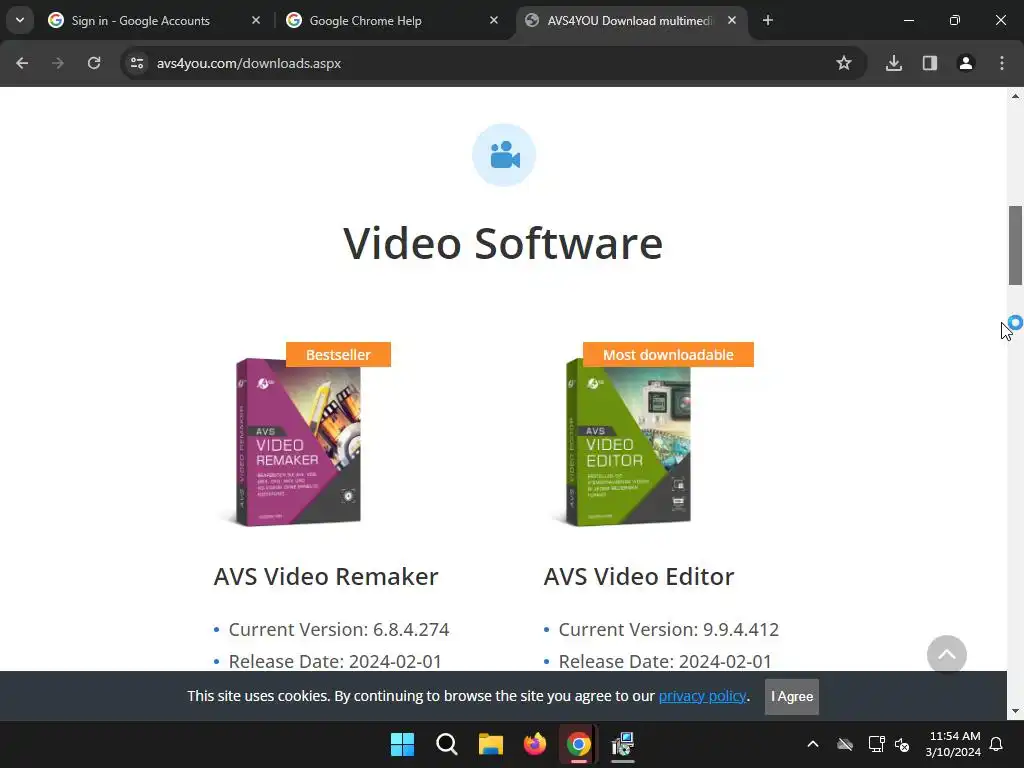Click Current Version: 6.8.4.274 text
The width and height of the screenshot is (1024, 768).
click(339, 630)
